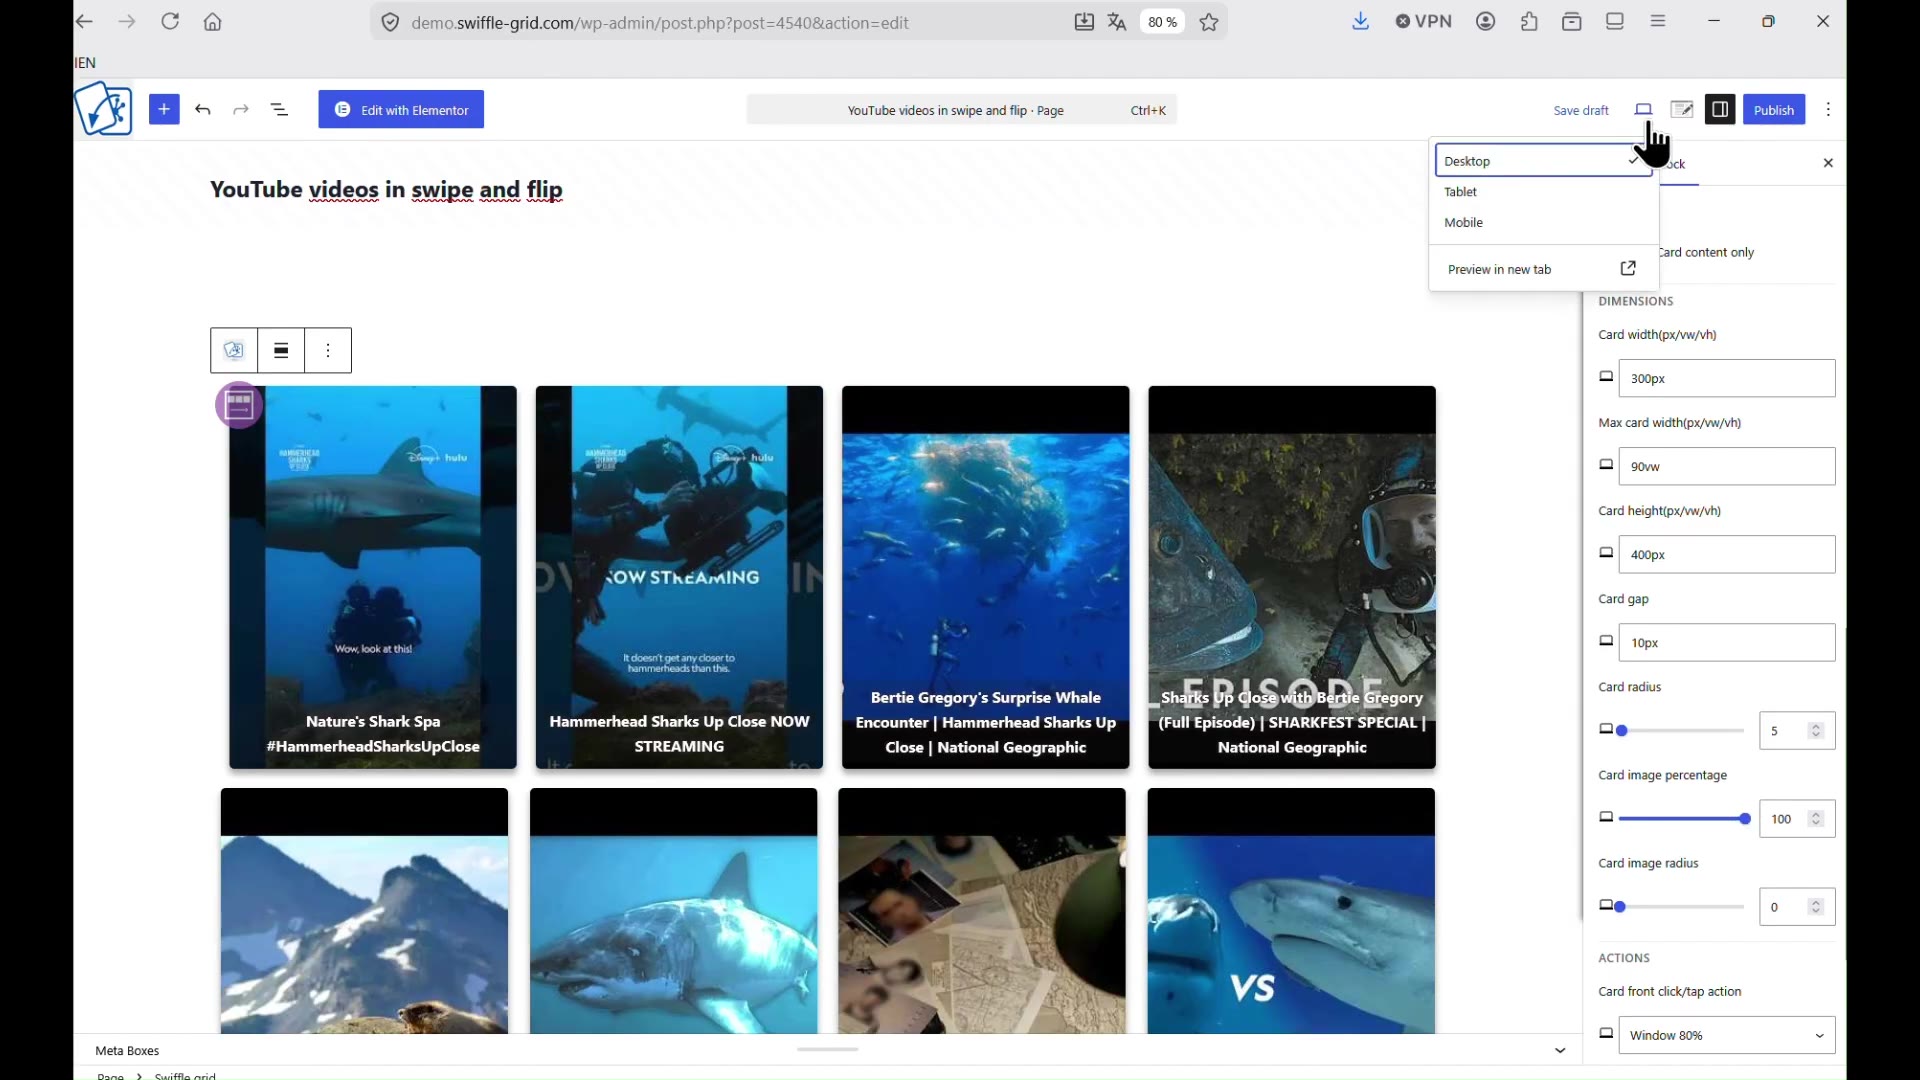Redo the editor change

242,110
